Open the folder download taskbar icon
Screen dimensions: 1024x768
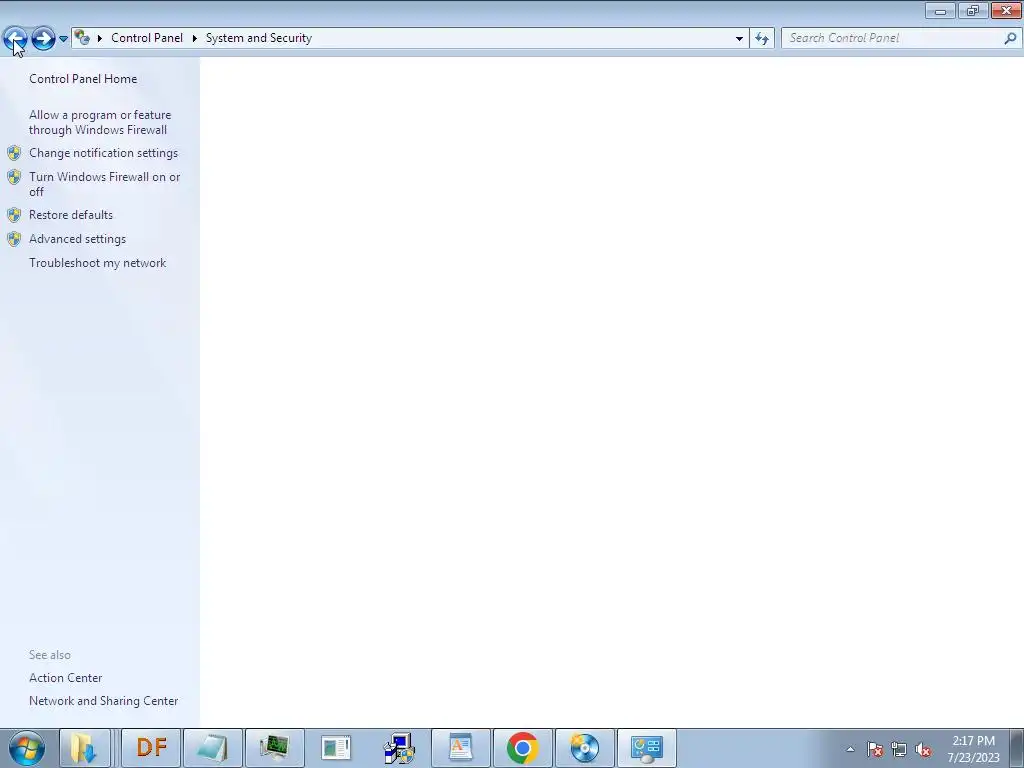(84, 748)
